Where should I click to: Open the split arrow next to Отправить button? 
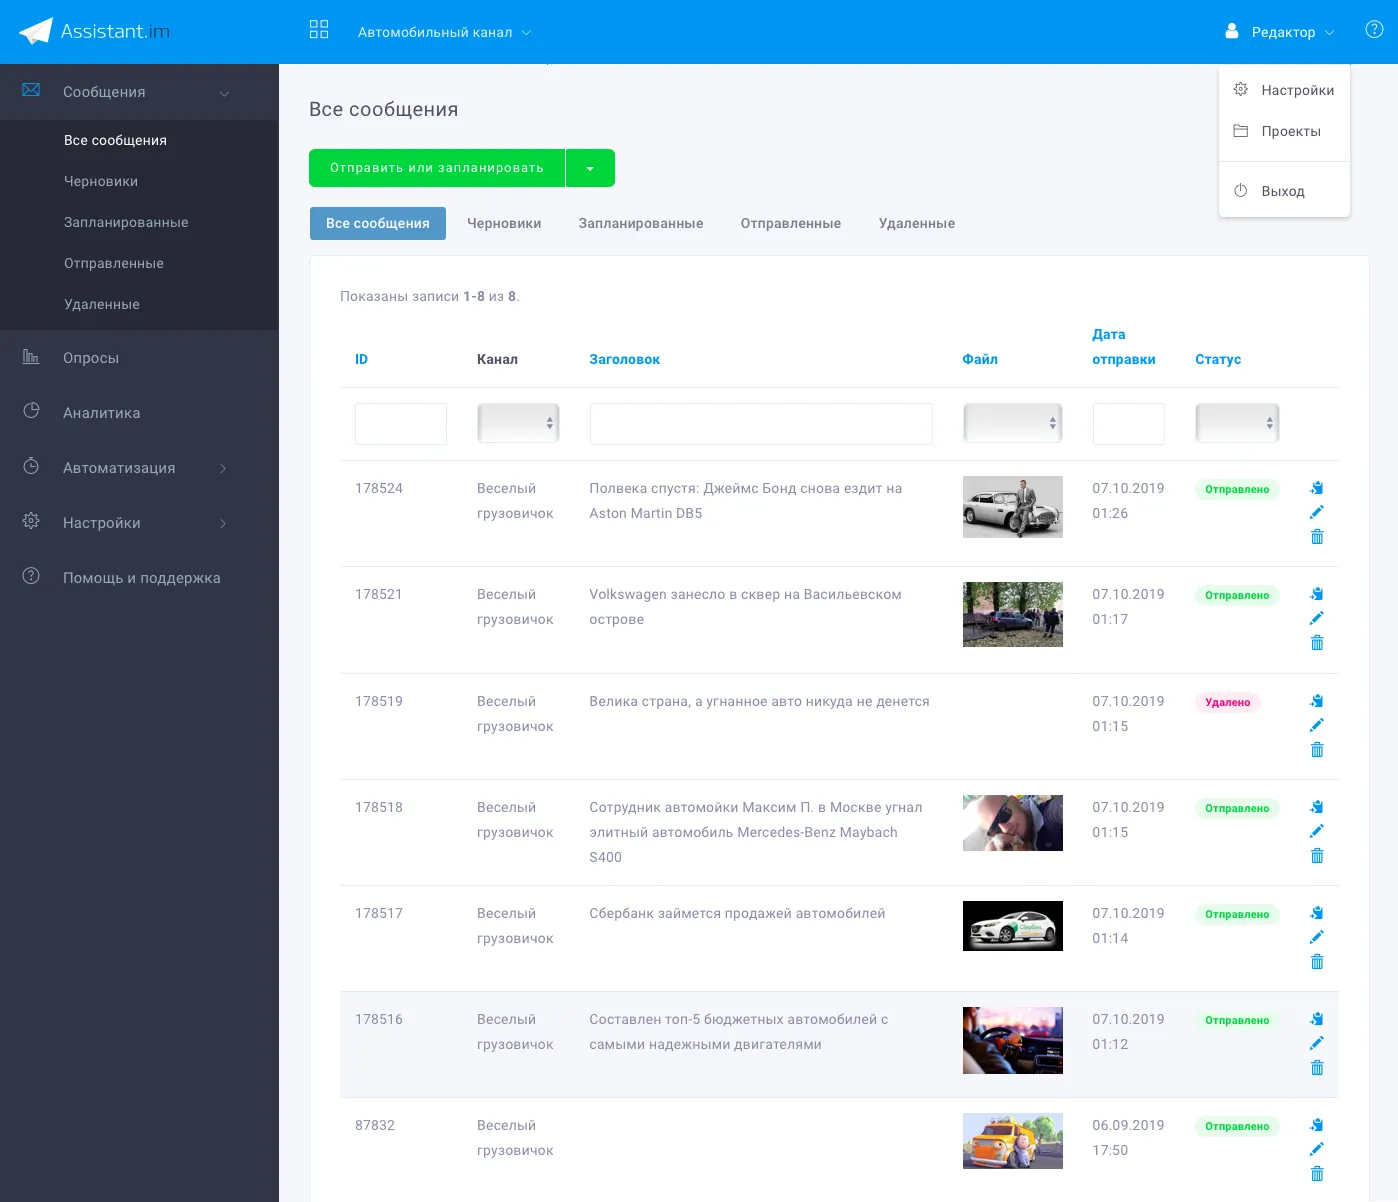coord(590,168)
